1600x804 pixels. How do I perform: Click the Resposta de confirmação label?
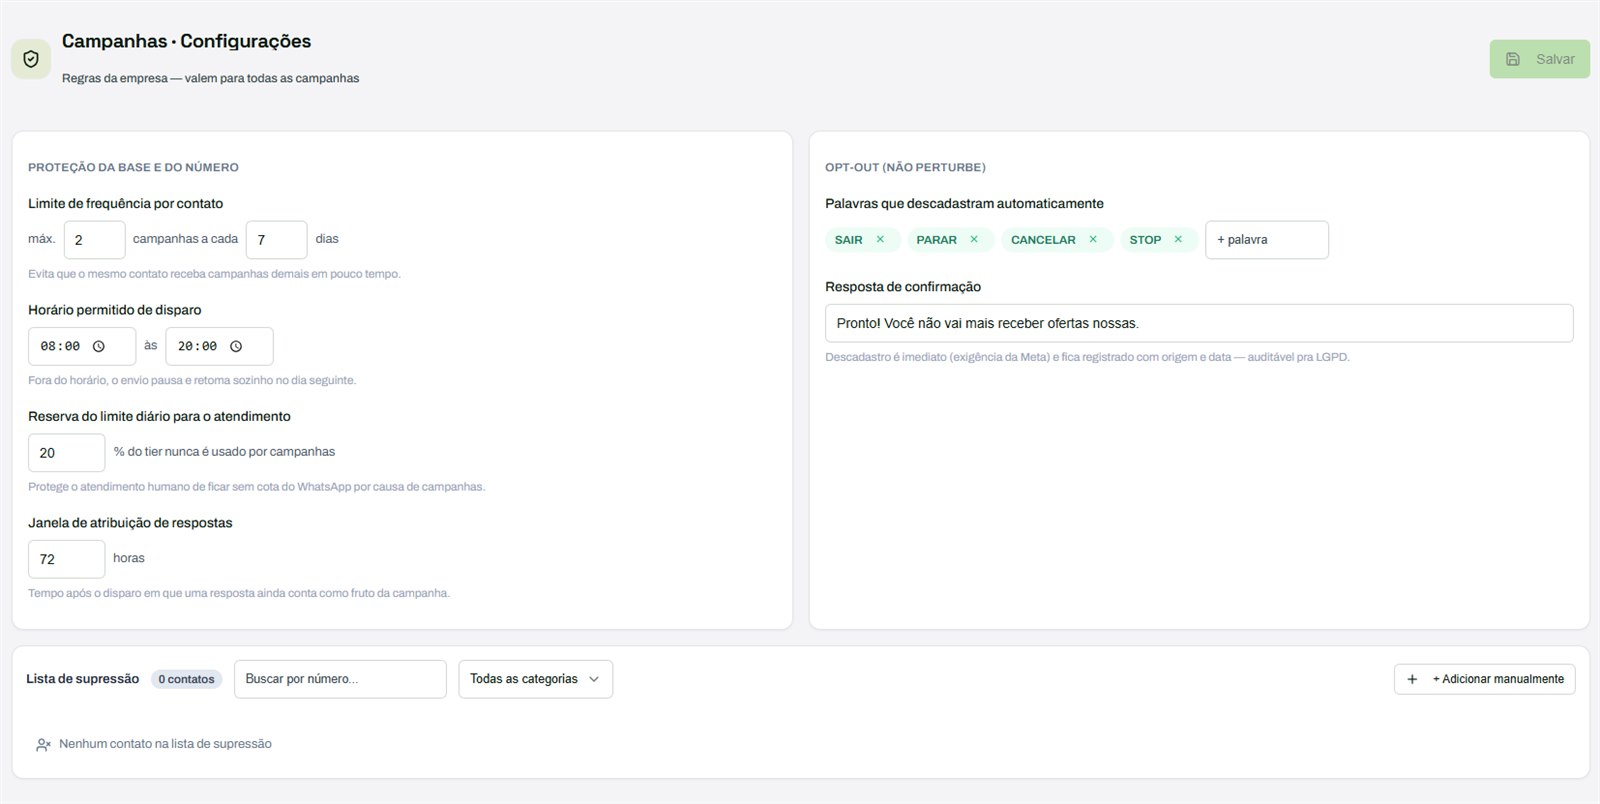(903, 287)
